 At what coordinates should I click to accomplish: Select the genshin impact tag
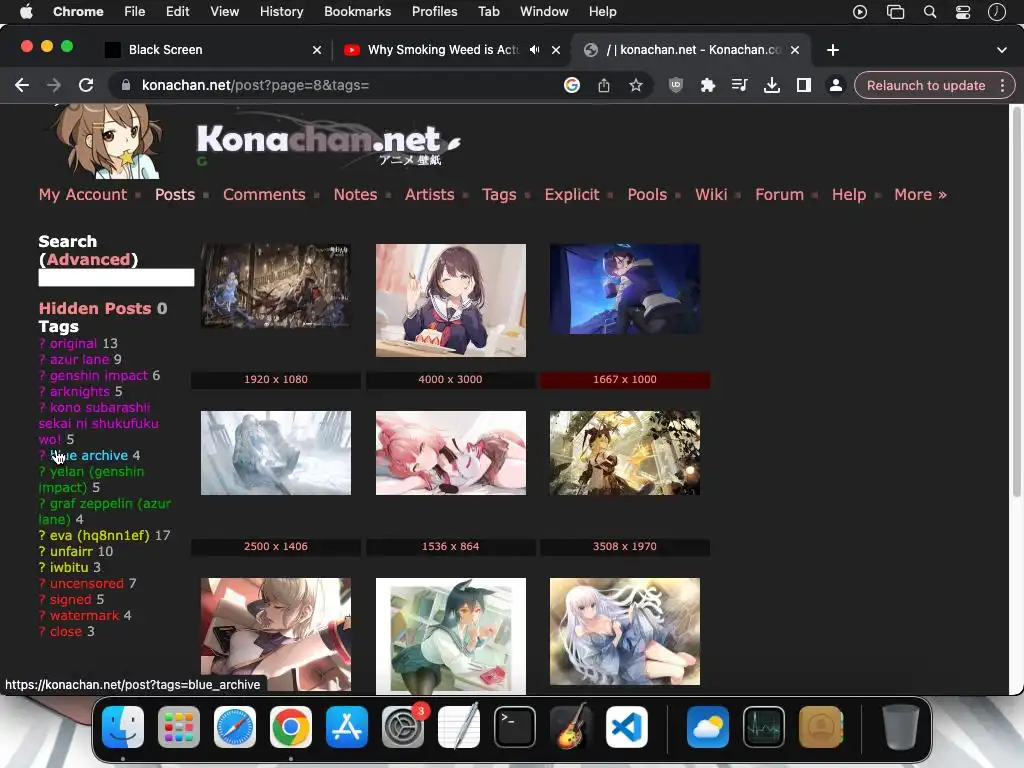(99, 376)
